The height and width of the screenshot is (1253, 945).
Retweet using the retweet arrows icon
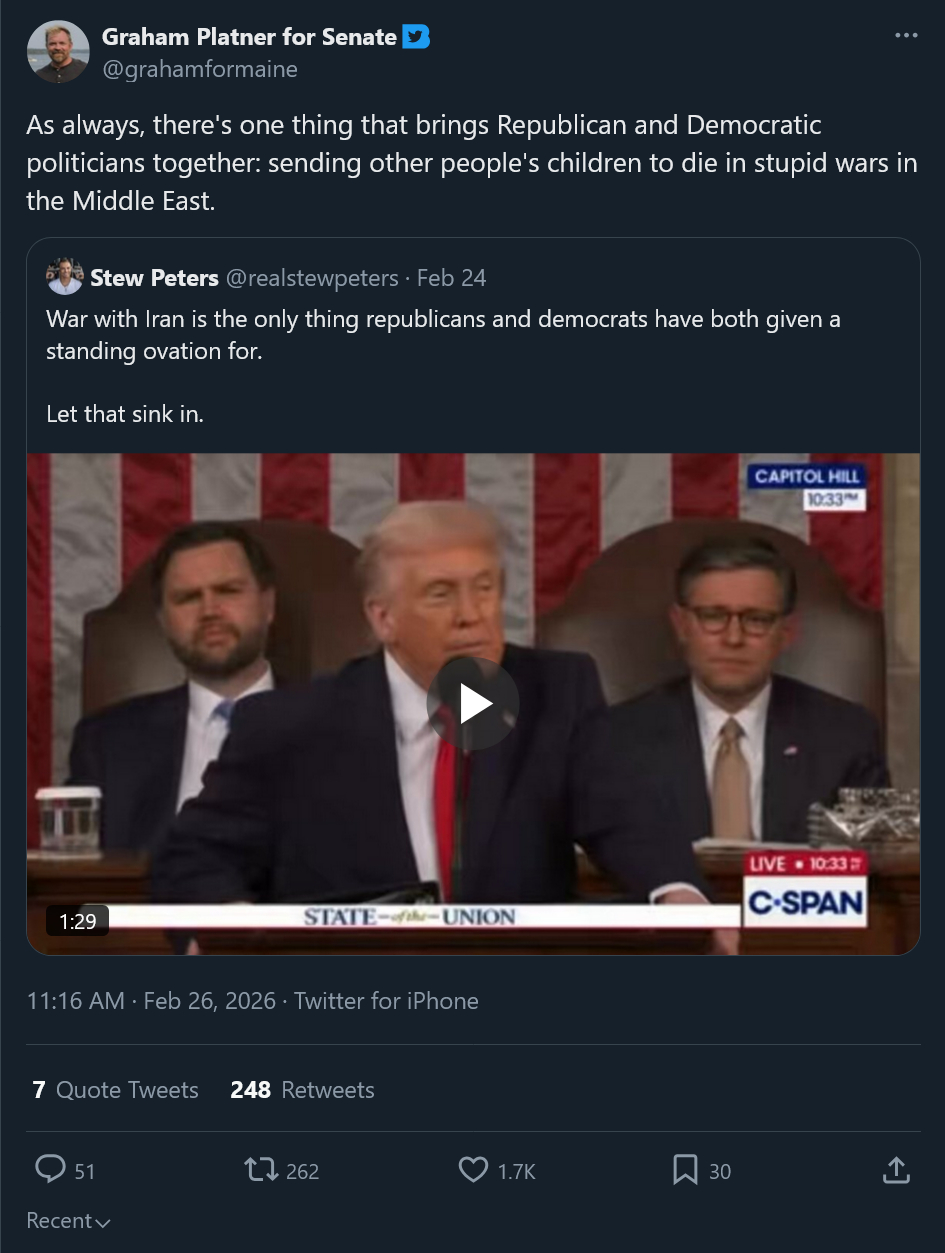[259, 1169]
